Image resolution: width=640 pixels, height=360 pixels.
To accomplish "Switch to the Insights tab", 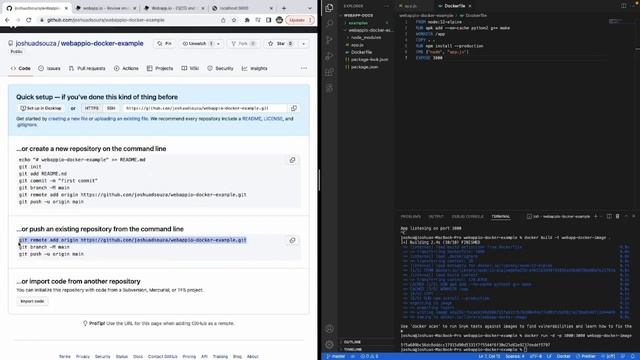I will (254, 68).
